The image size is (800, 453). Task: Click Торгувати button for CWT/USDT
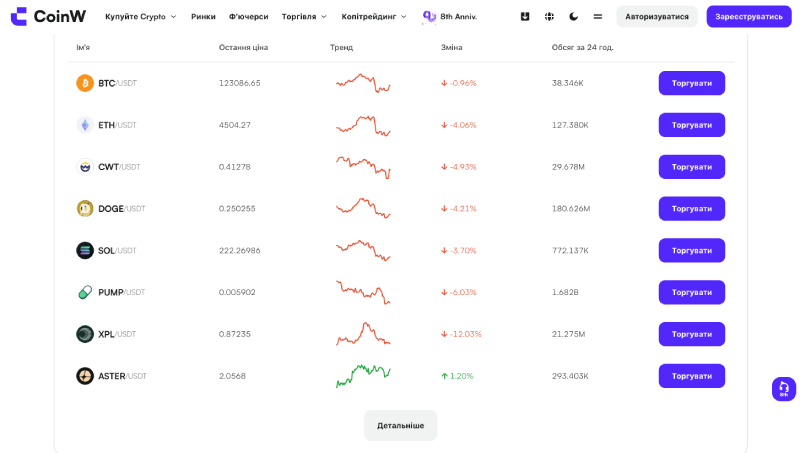click(x=691, y=167)
